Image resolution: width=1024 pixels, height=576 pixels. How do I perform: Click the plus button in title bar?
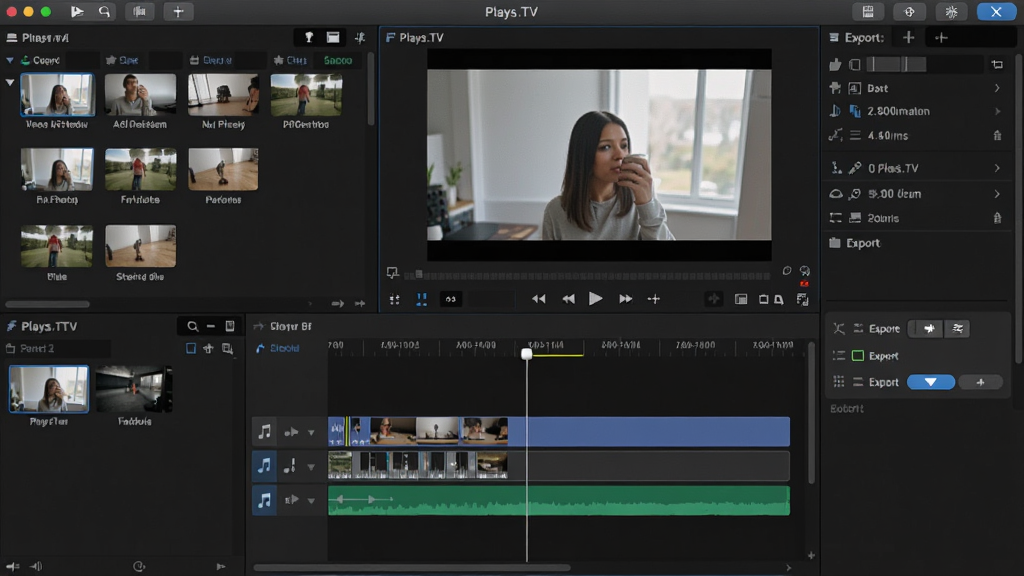(178, 11)
